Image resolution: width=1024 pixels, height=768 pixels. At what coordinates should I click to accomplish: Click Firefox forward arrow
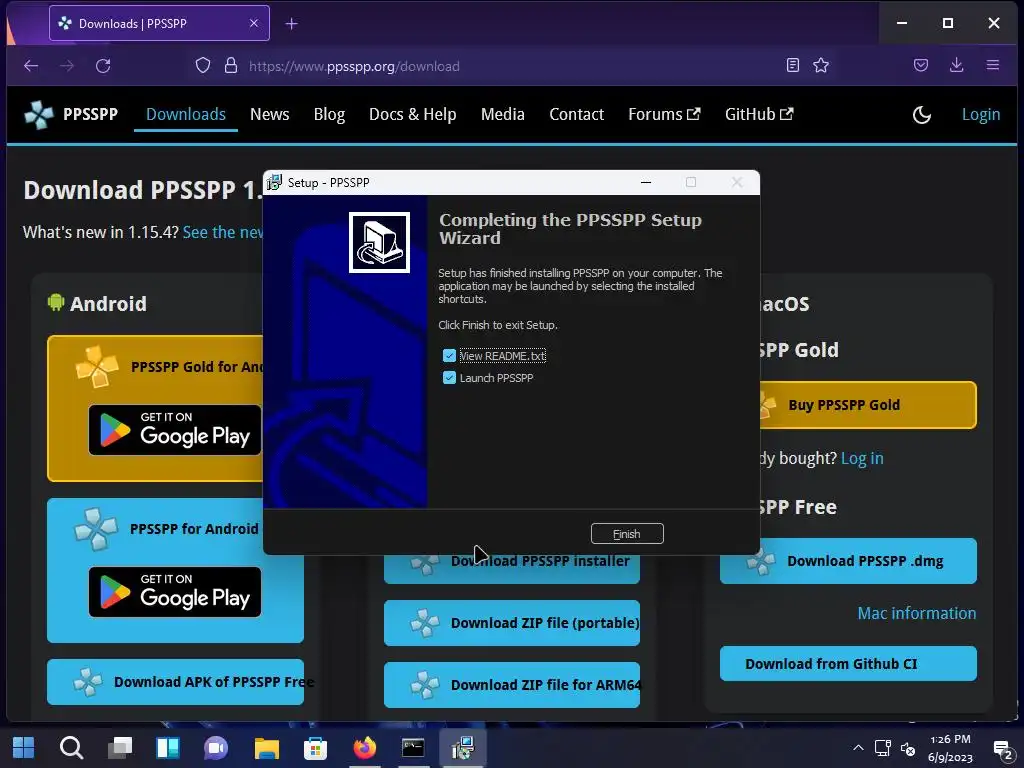[67, 65]
